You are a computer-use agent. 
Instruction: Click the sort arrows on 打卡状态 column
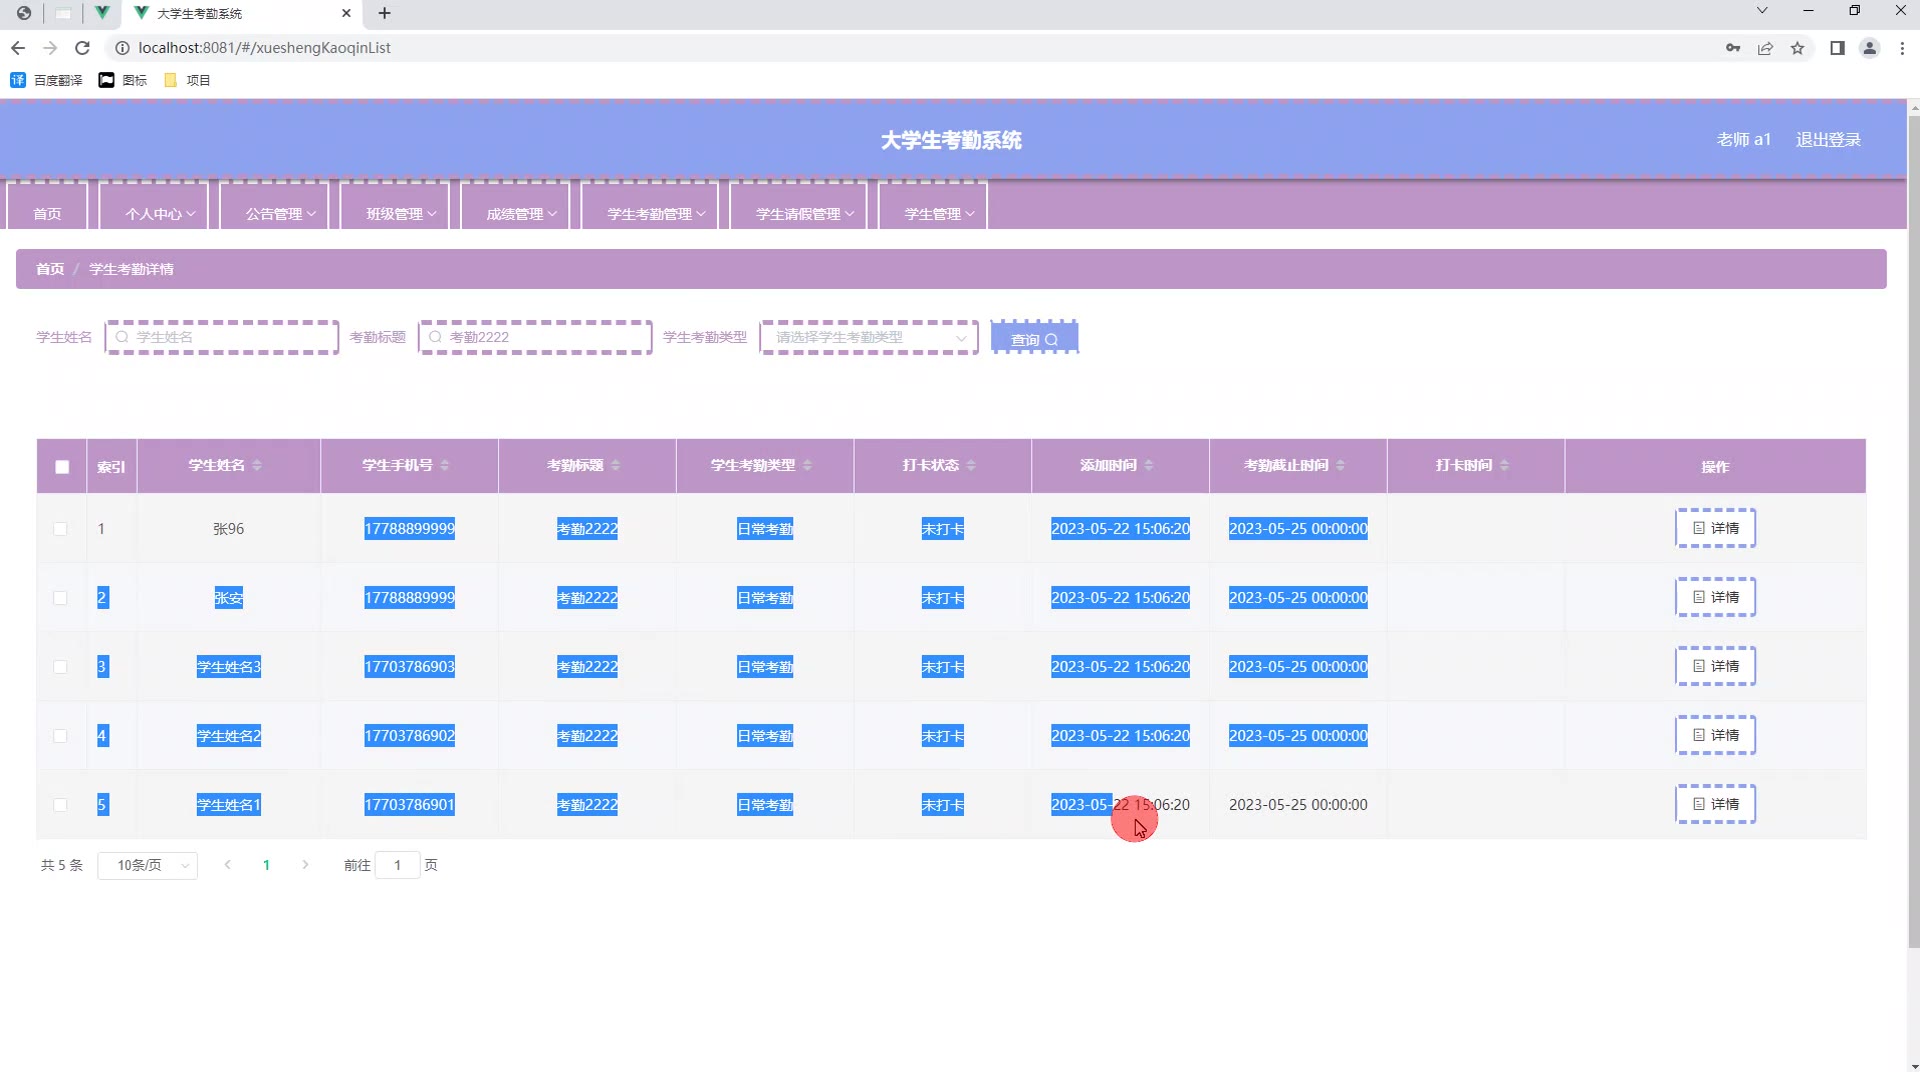coord(971,465)
